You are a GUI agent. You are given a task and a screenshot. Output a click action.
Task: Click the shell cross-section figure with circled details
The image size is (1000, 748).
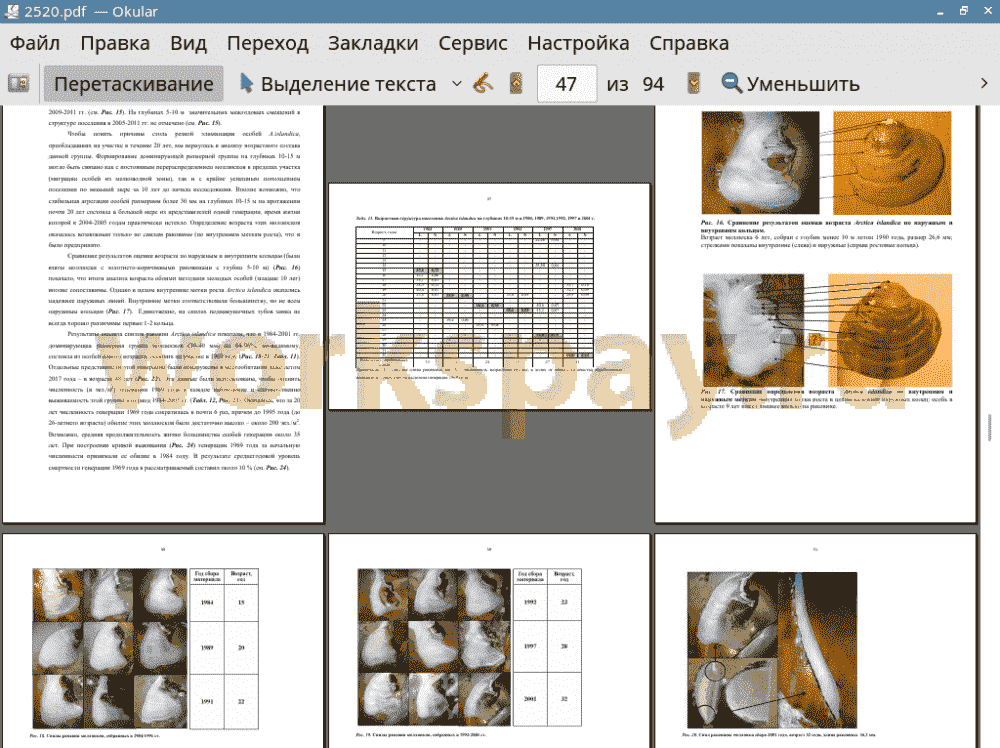(x=772, y=649)
